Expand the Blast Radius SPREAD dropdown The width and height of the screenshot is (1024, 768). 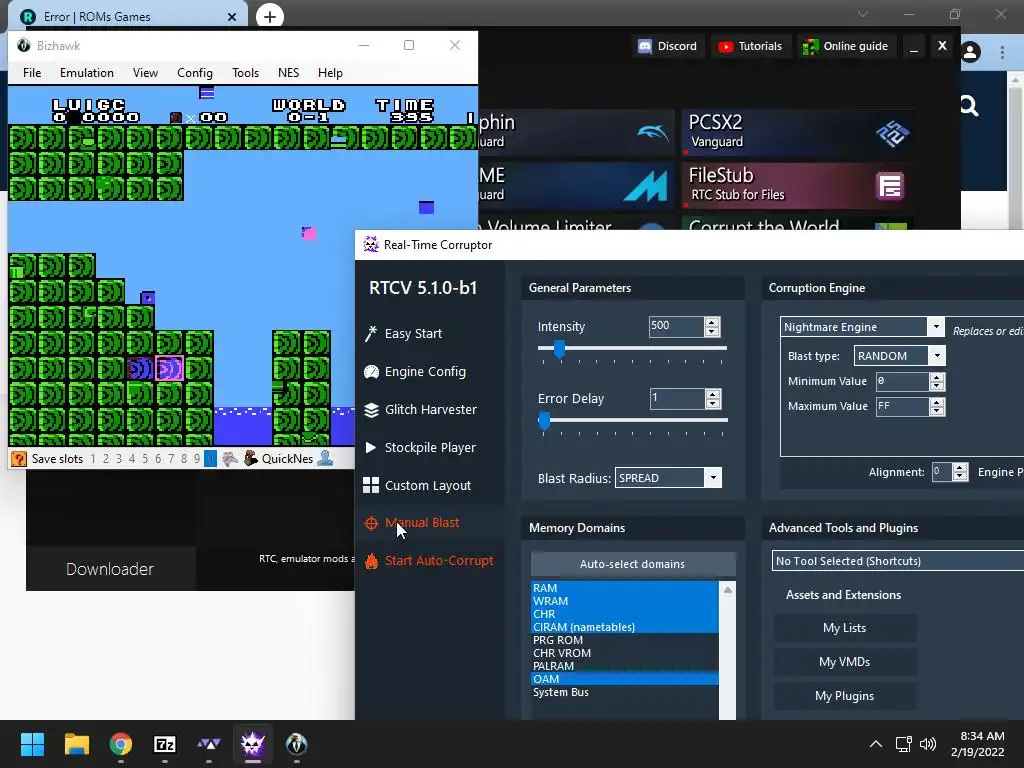pos(713,478)
